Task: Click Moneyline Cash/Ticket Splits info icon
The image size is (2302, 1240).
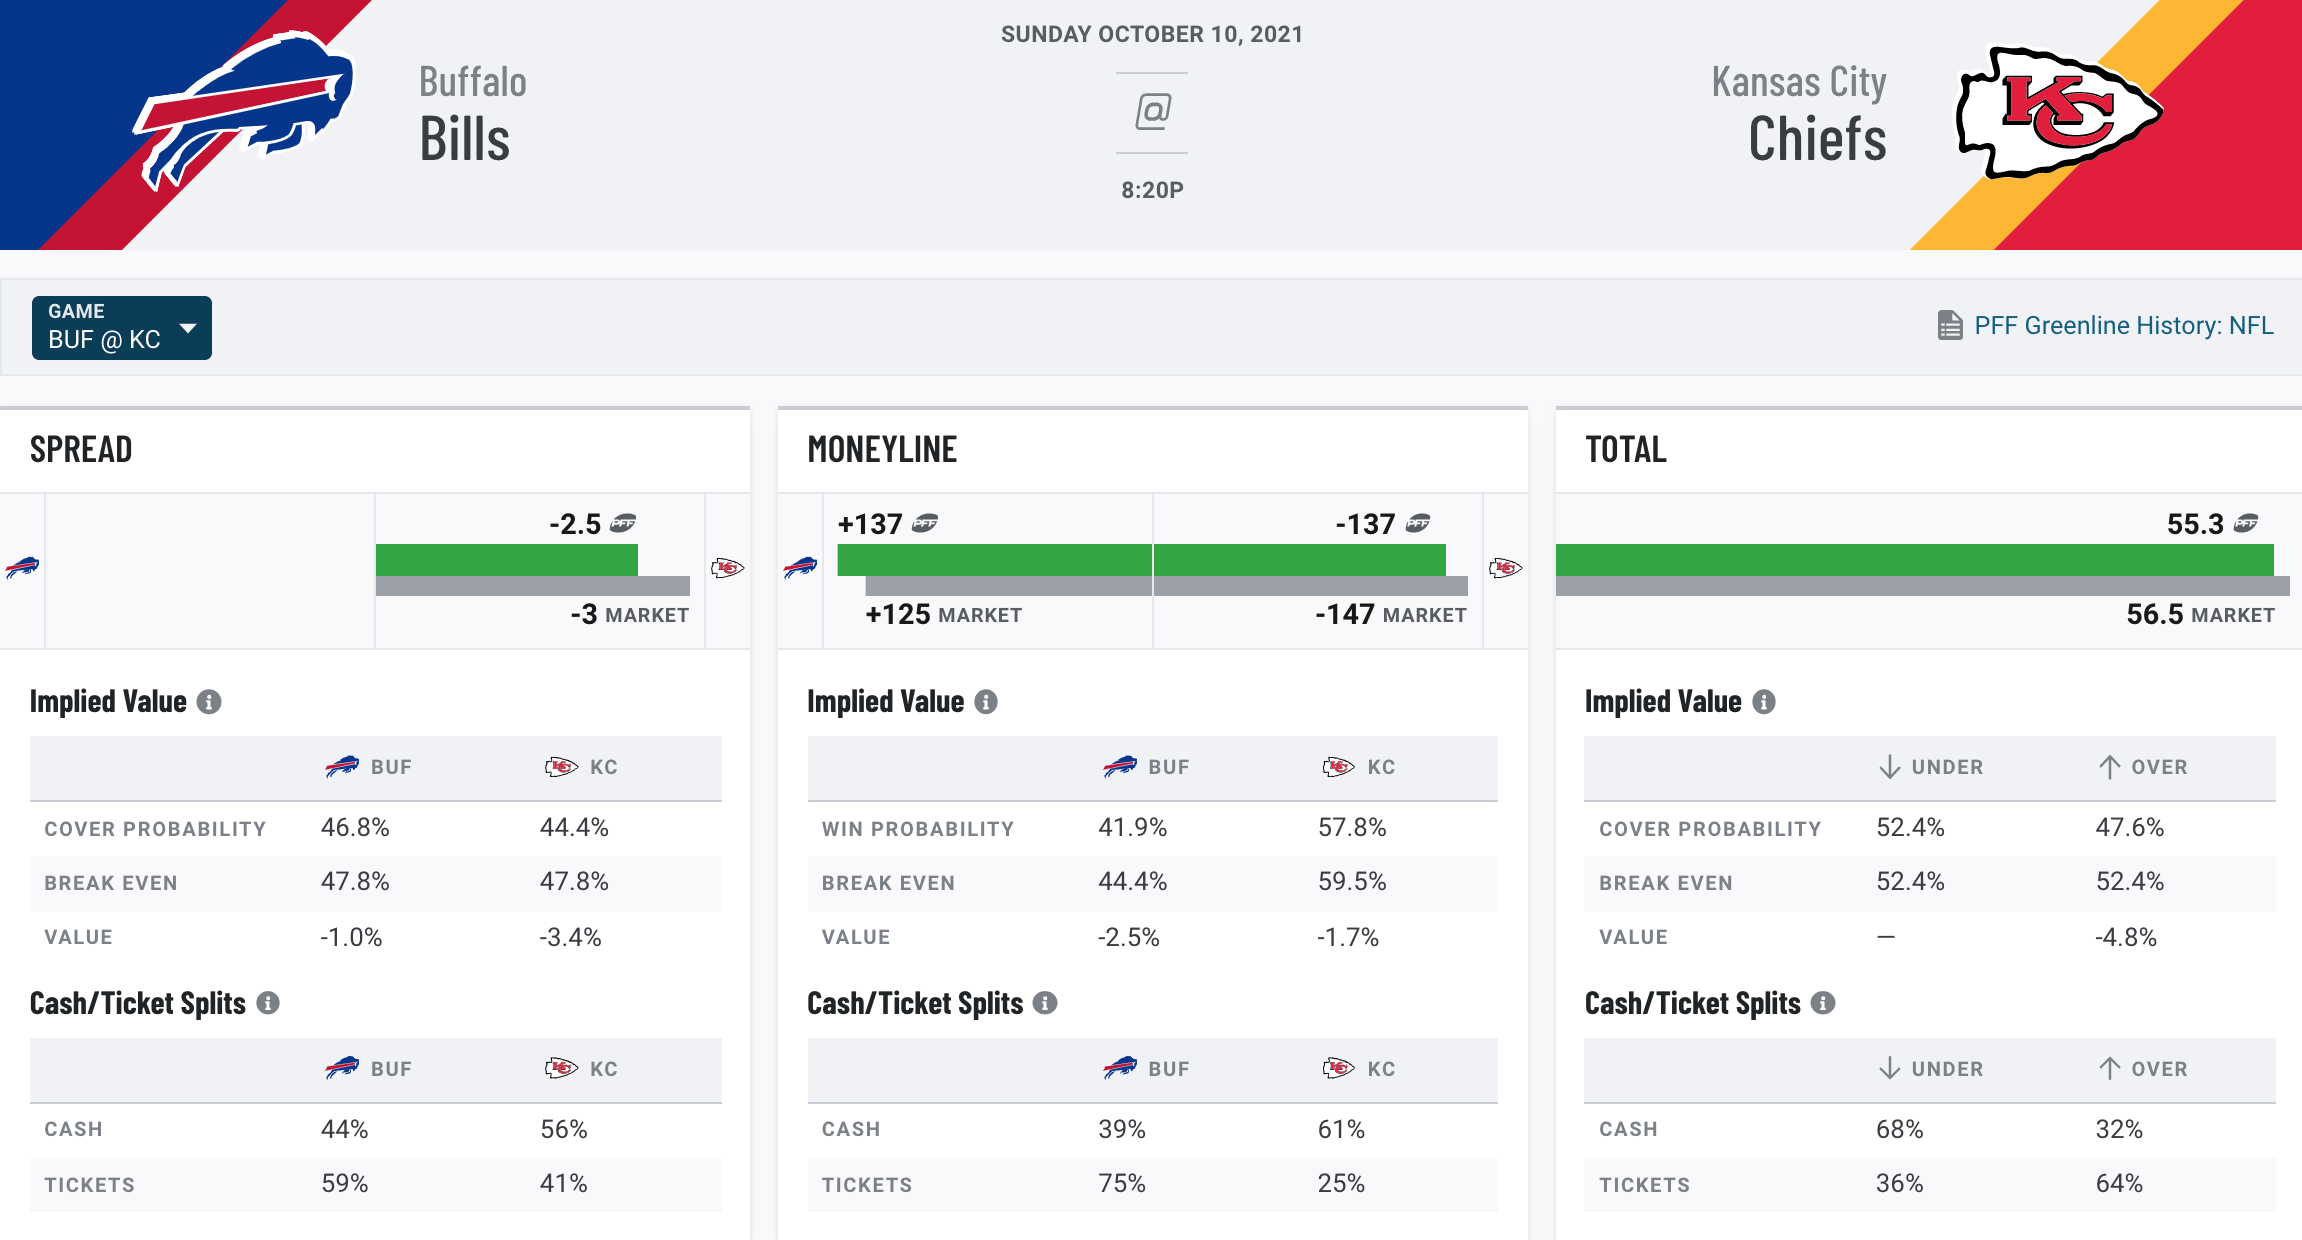Action: click(1045, 1003)
